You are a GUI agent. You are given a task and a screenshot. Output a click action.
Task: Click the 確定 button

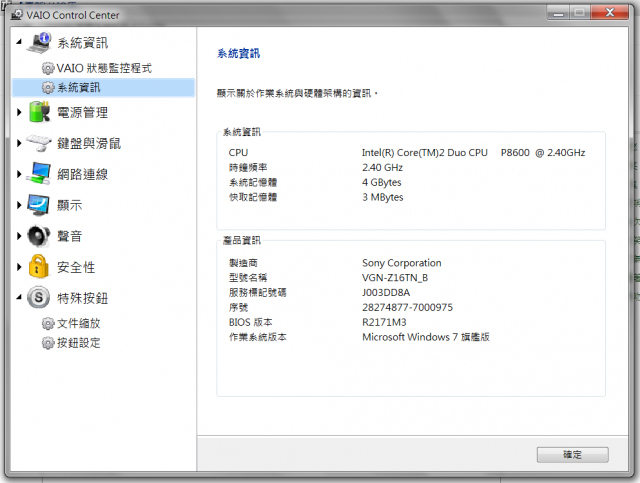click(x=572, y=454)
